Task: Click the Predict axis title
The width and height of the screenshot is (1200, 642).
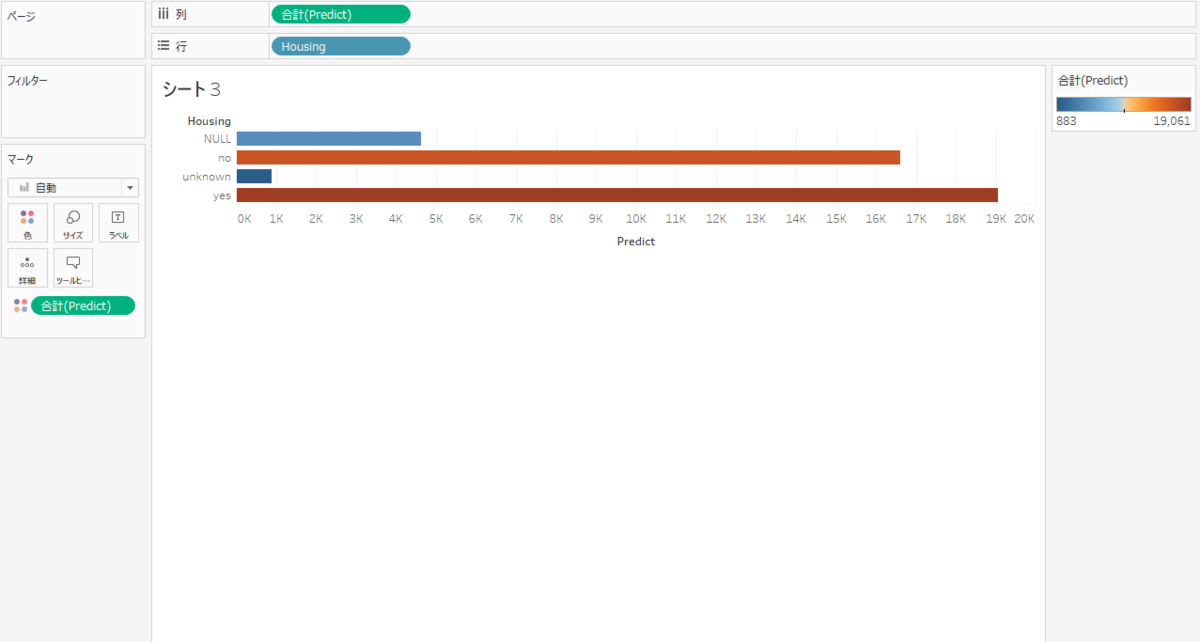Action: (x=636, y=241)
